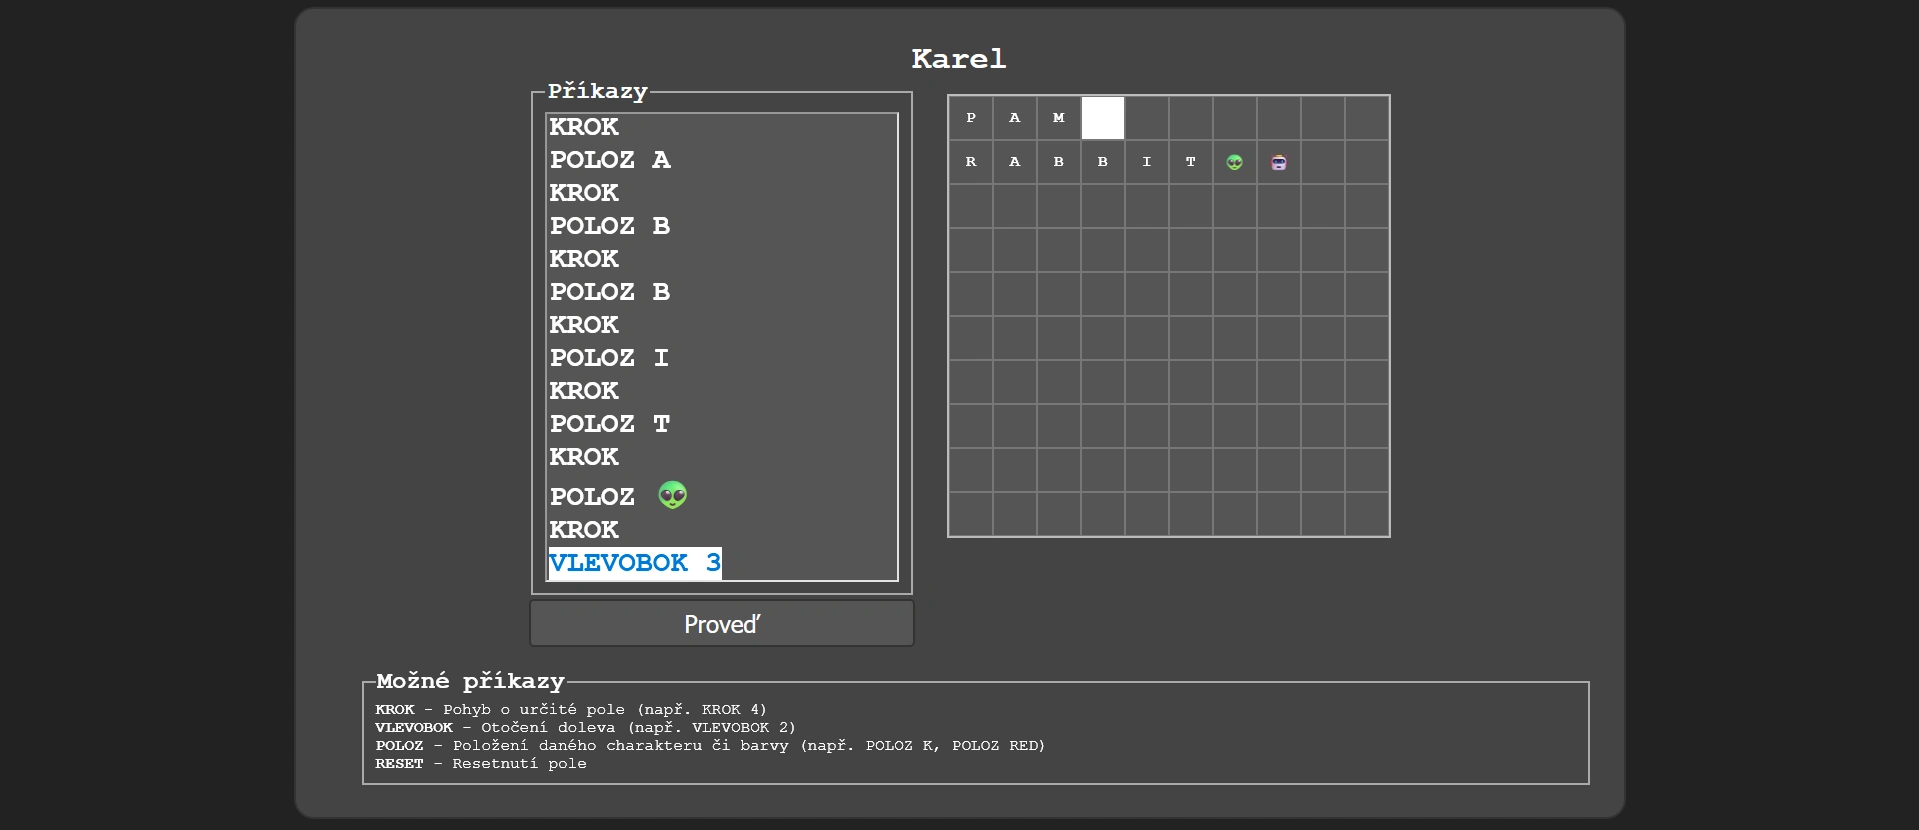1919x830 pixels.
Task: Place cursor on the POLOZ A line
Action: (x=610, y=160)
